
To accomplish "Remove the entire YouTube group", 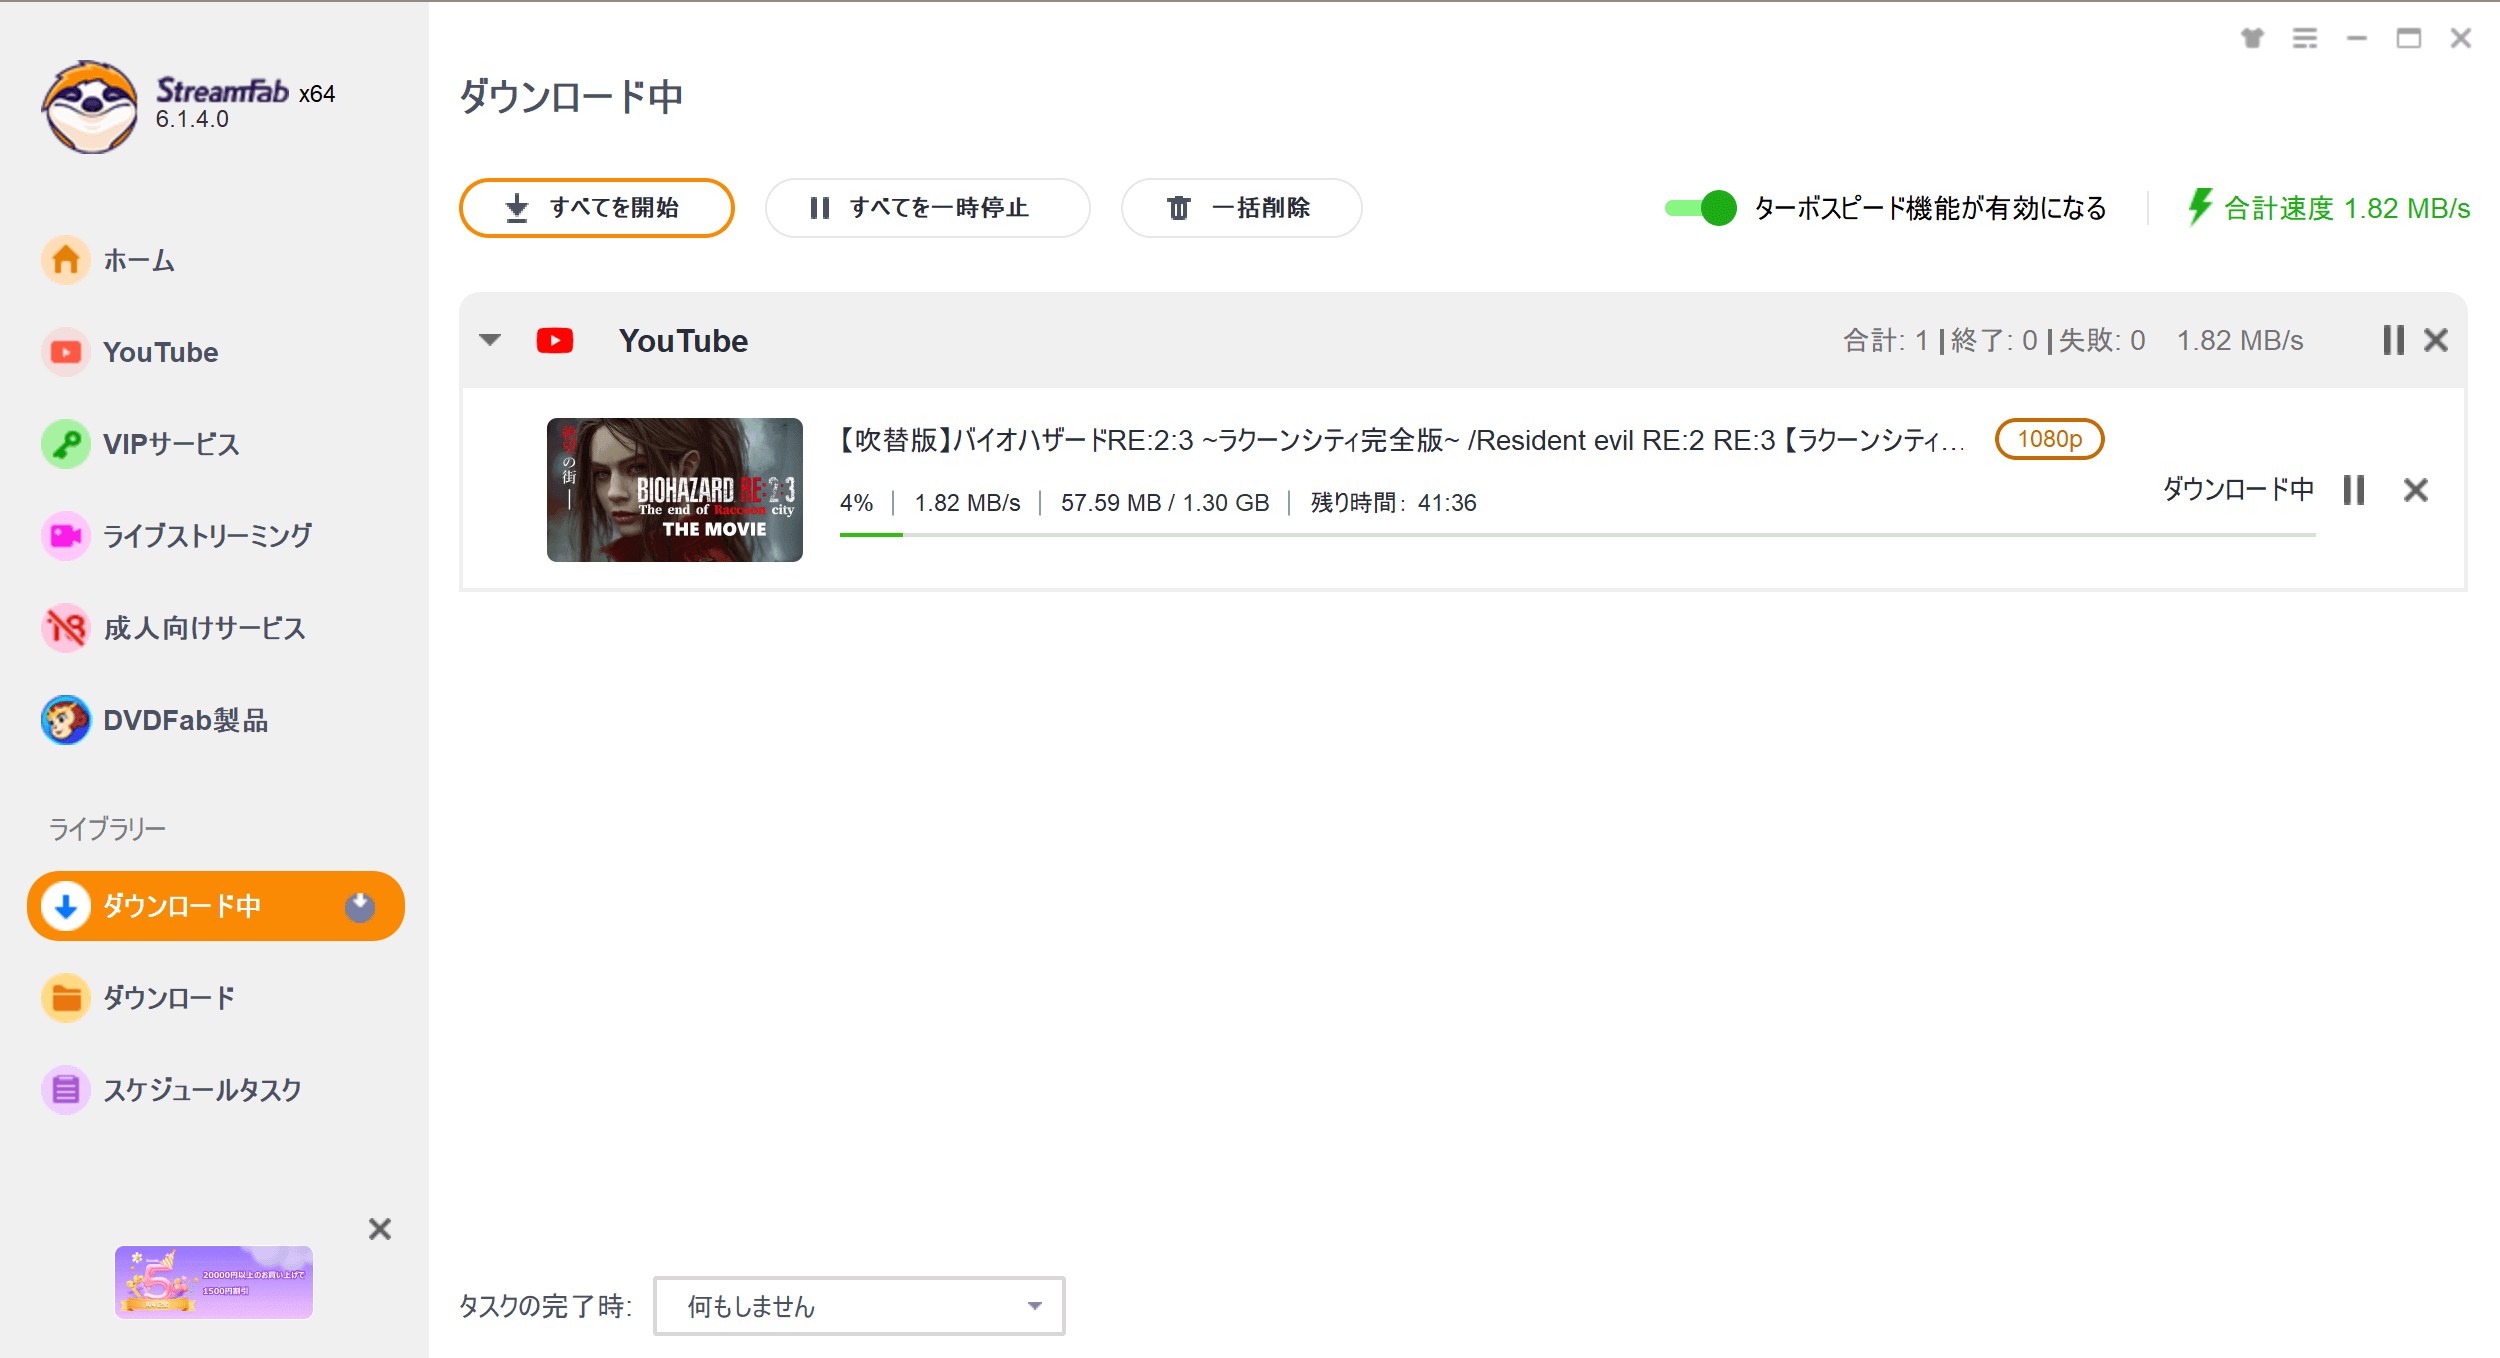I will tap(2436, 340).
